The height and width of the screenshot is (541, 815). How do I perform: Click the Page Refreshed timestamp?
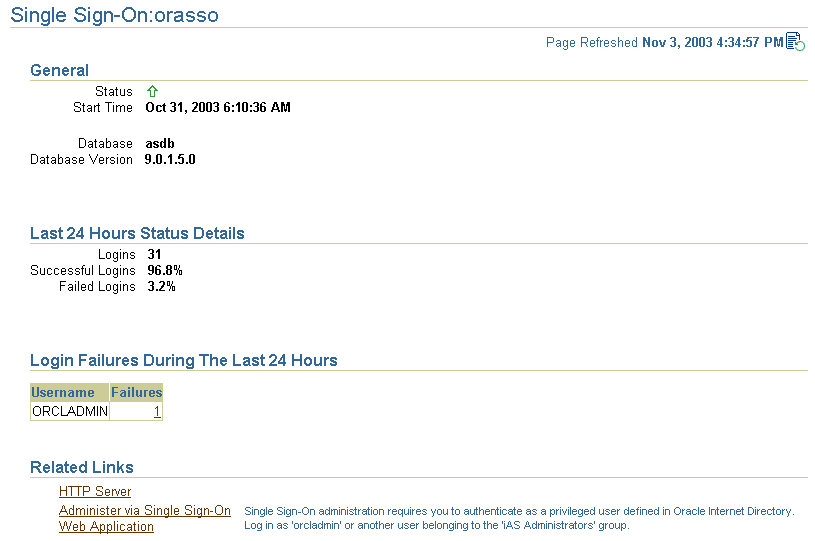tap(713, 42)
